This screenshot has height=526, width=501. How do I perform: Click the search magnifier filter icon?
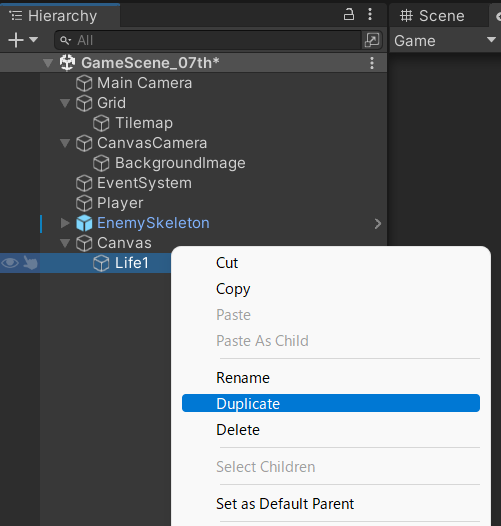click(x=65, y=41)
